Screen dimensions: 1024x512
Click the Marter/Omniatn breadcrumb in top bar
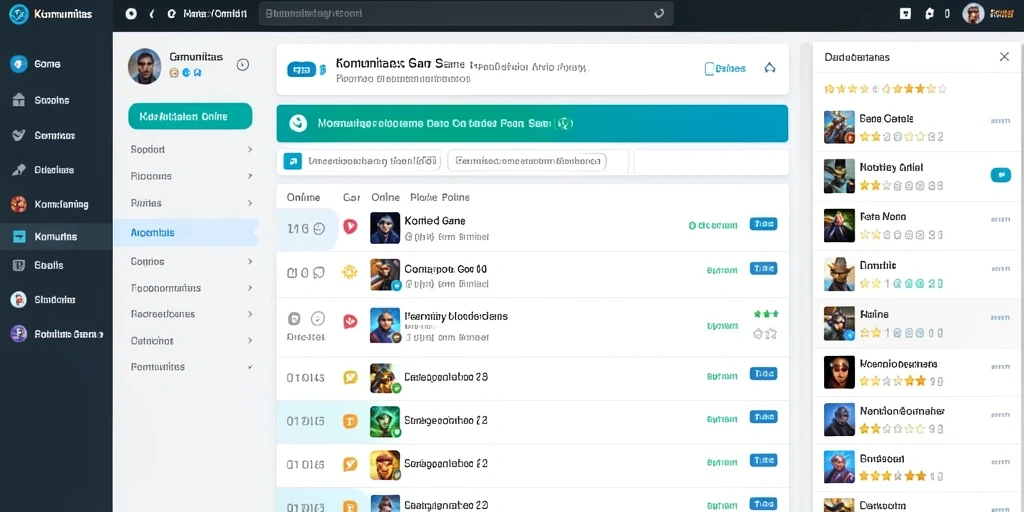(x=214, y=13)
